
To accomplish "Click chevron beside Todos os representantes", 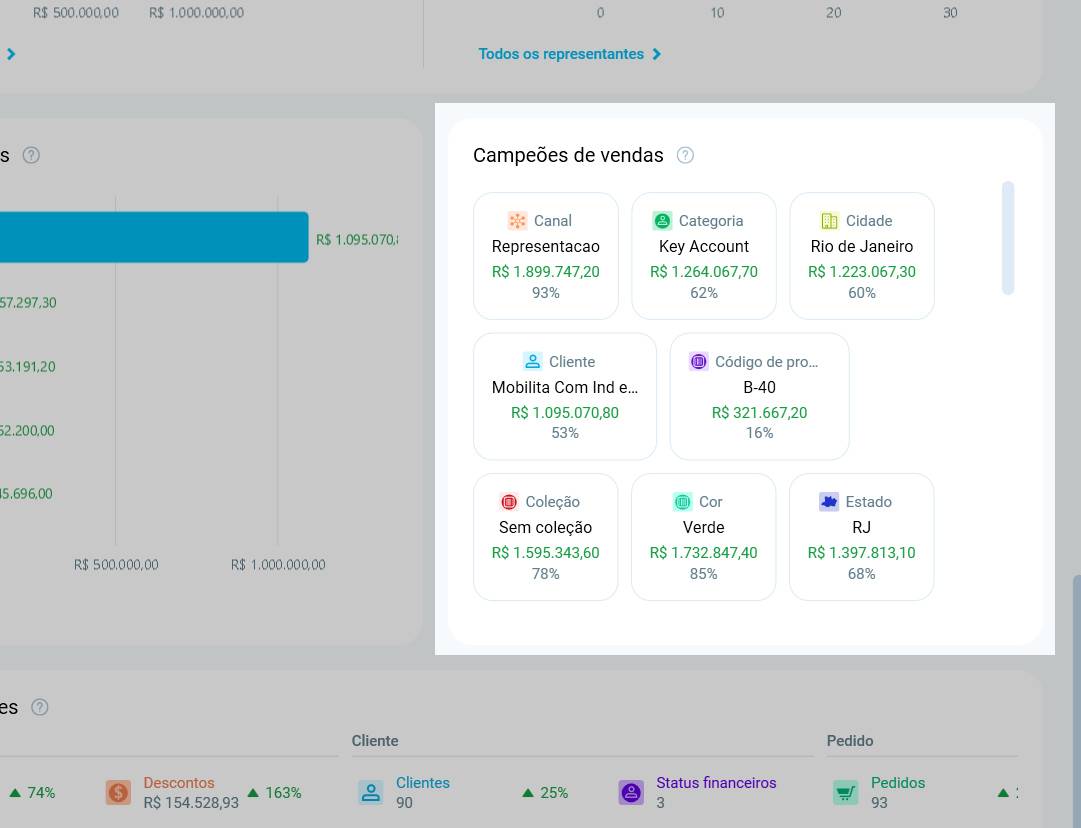I will [656, 54].
